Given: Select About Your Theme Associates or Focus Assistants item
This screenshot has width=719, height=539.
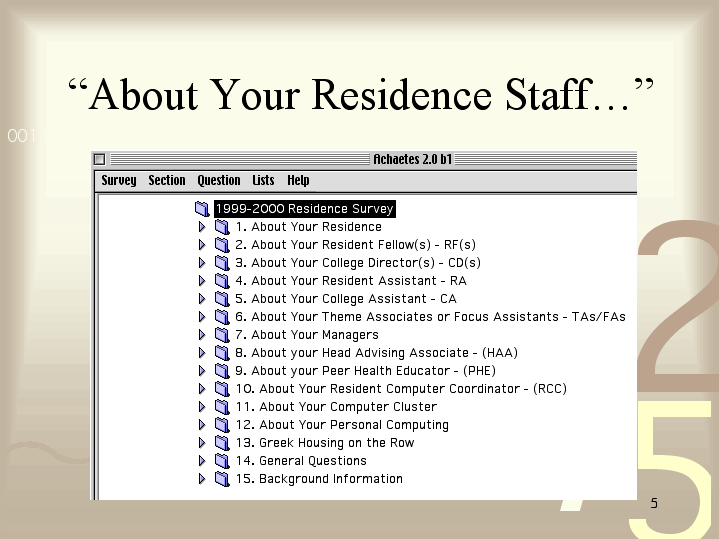Looking at the screenshot, I should tap(430, 317).
